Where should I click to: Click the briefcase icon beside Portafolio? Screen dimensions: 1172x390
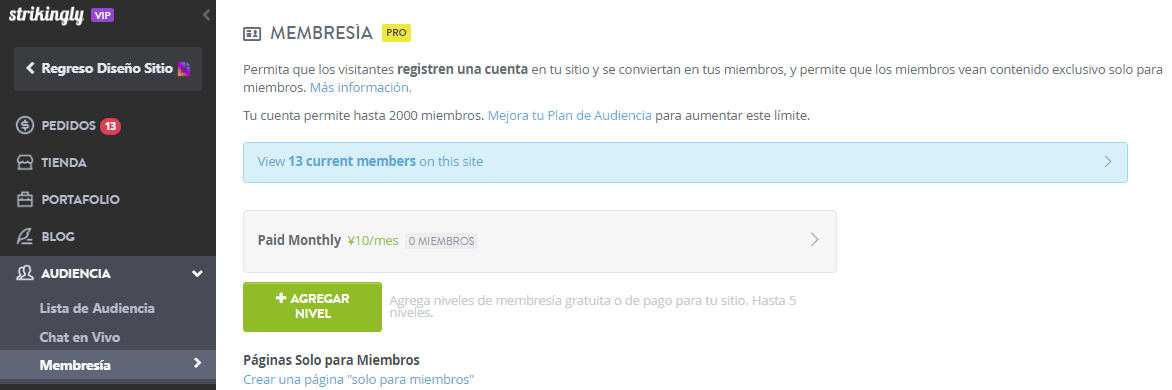25,199
